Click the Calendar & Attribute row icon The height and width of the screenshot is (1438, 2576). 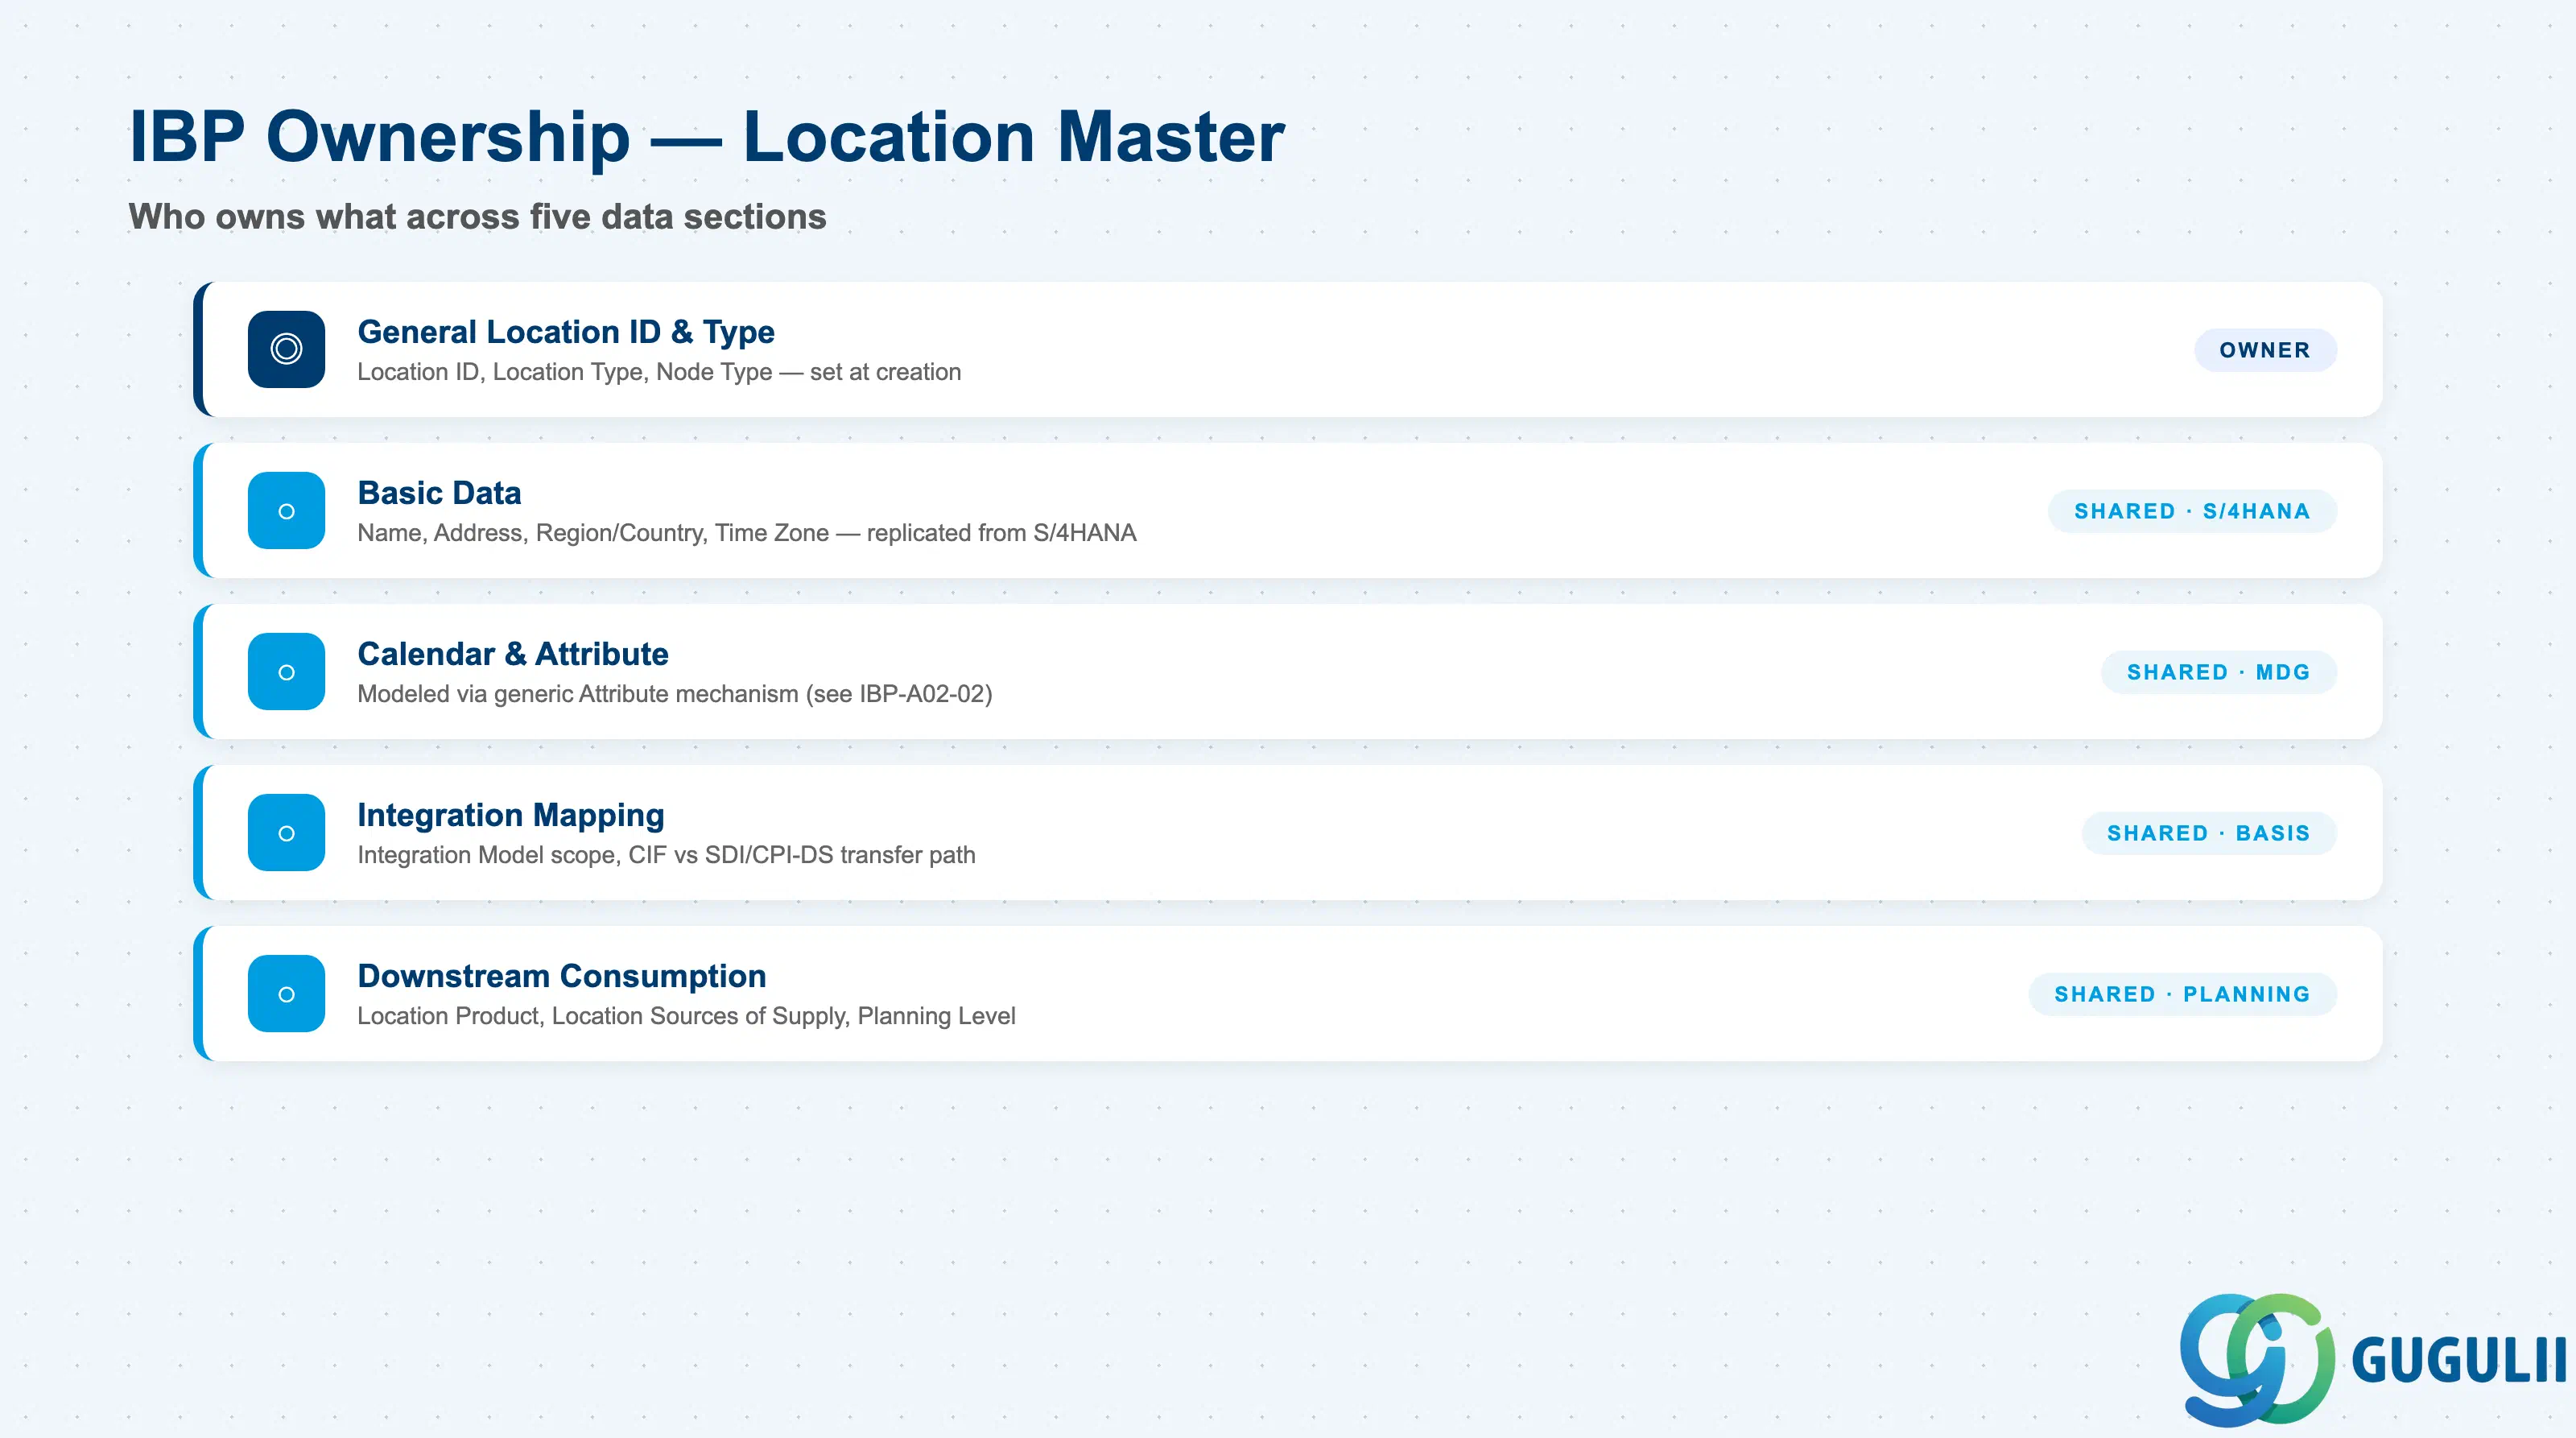[x=286, y=671]
